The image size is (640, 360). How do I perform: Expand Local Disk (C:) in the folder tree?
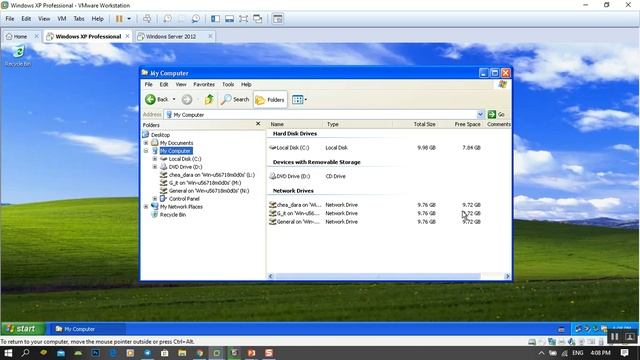155,159
